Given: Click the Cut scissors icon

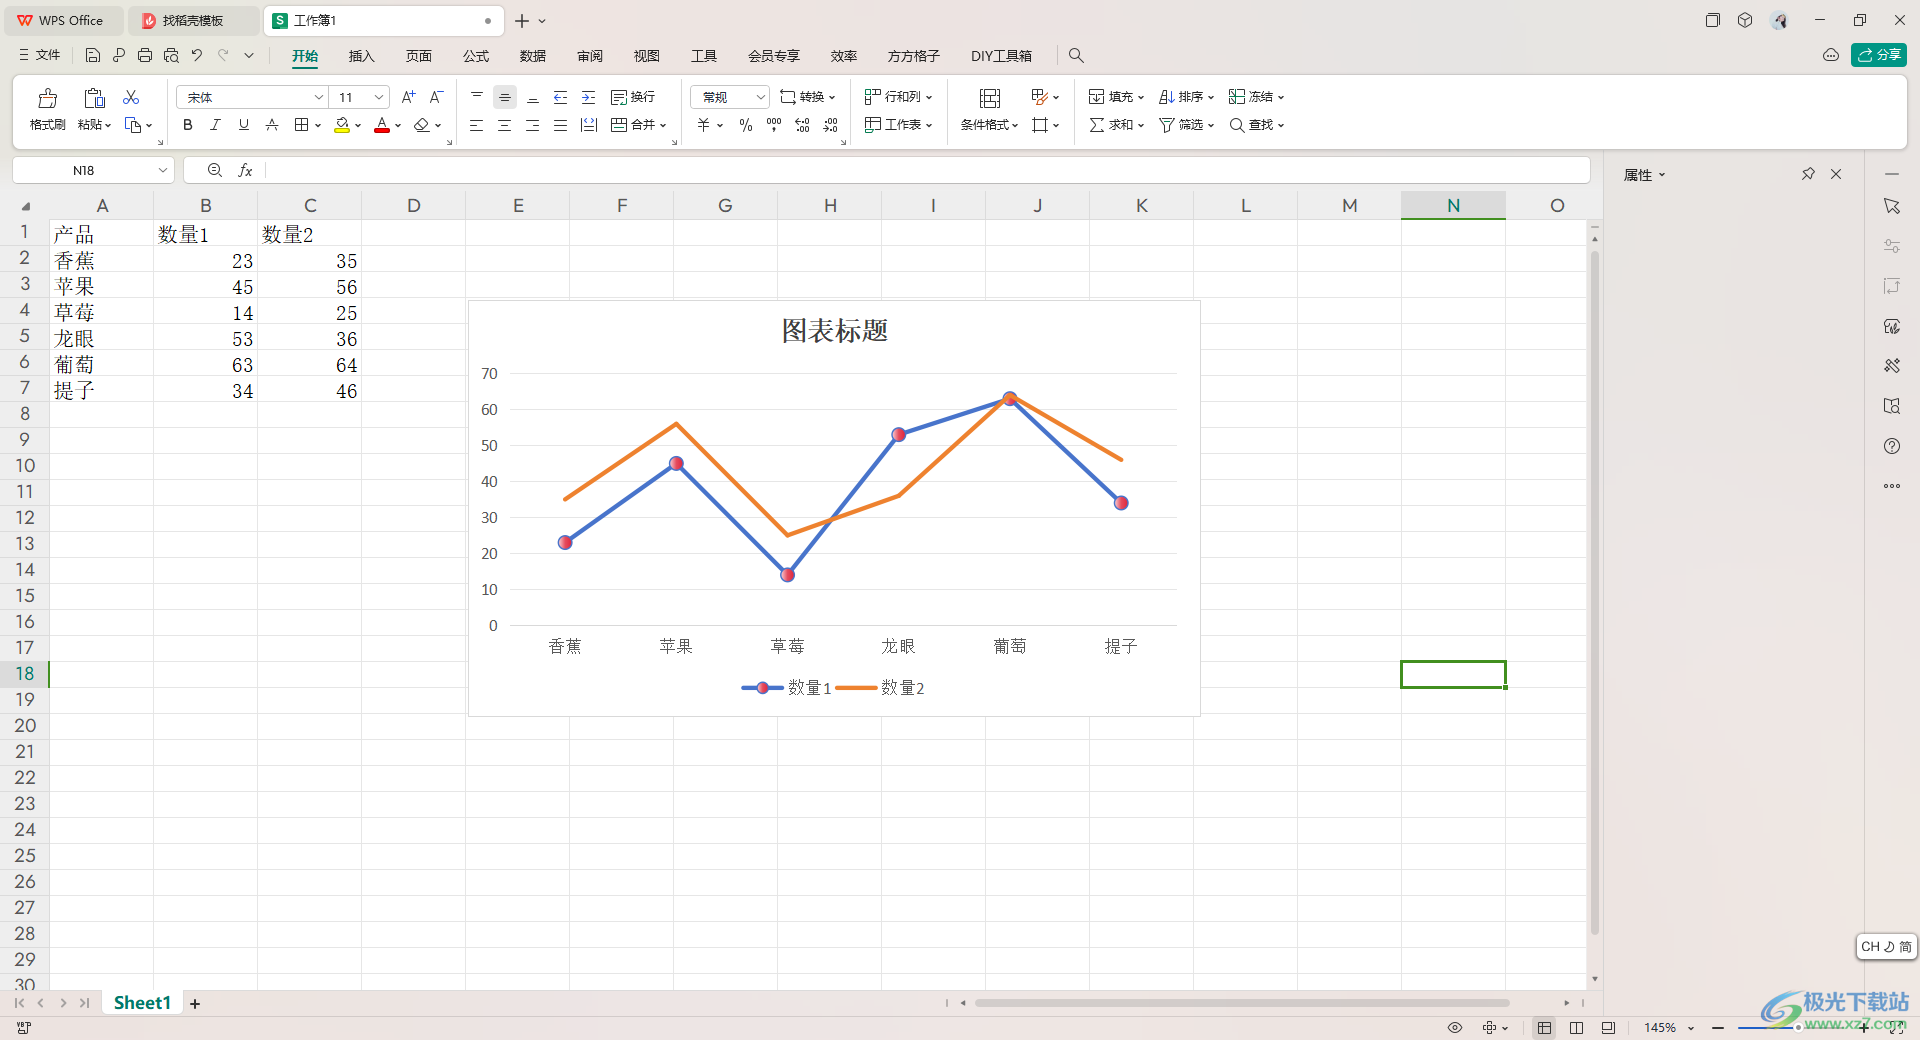Looking at the screenshot, I should click(x=131, y=97).
